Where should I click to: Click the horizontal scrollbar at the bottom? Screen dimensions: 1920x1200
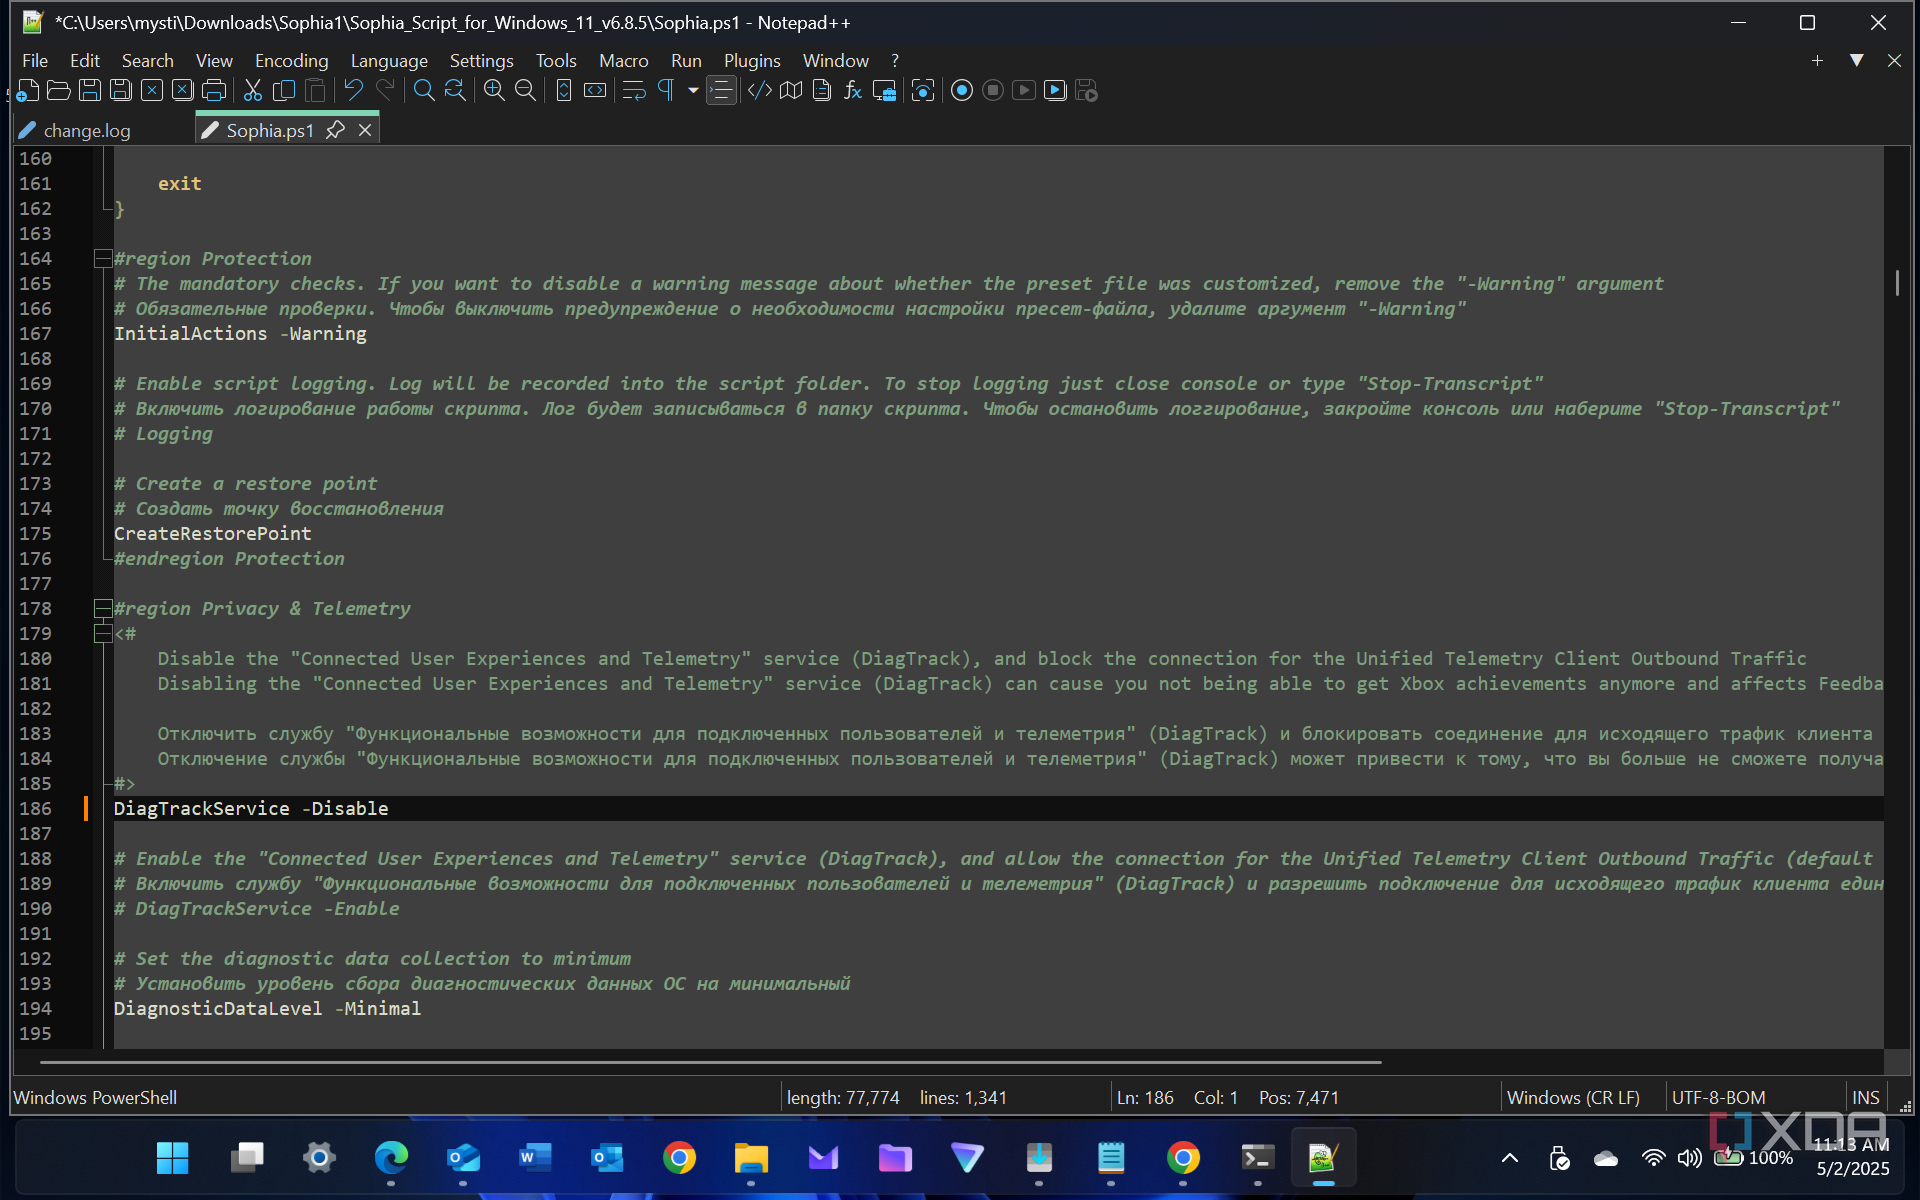(x=710, y=1062)
